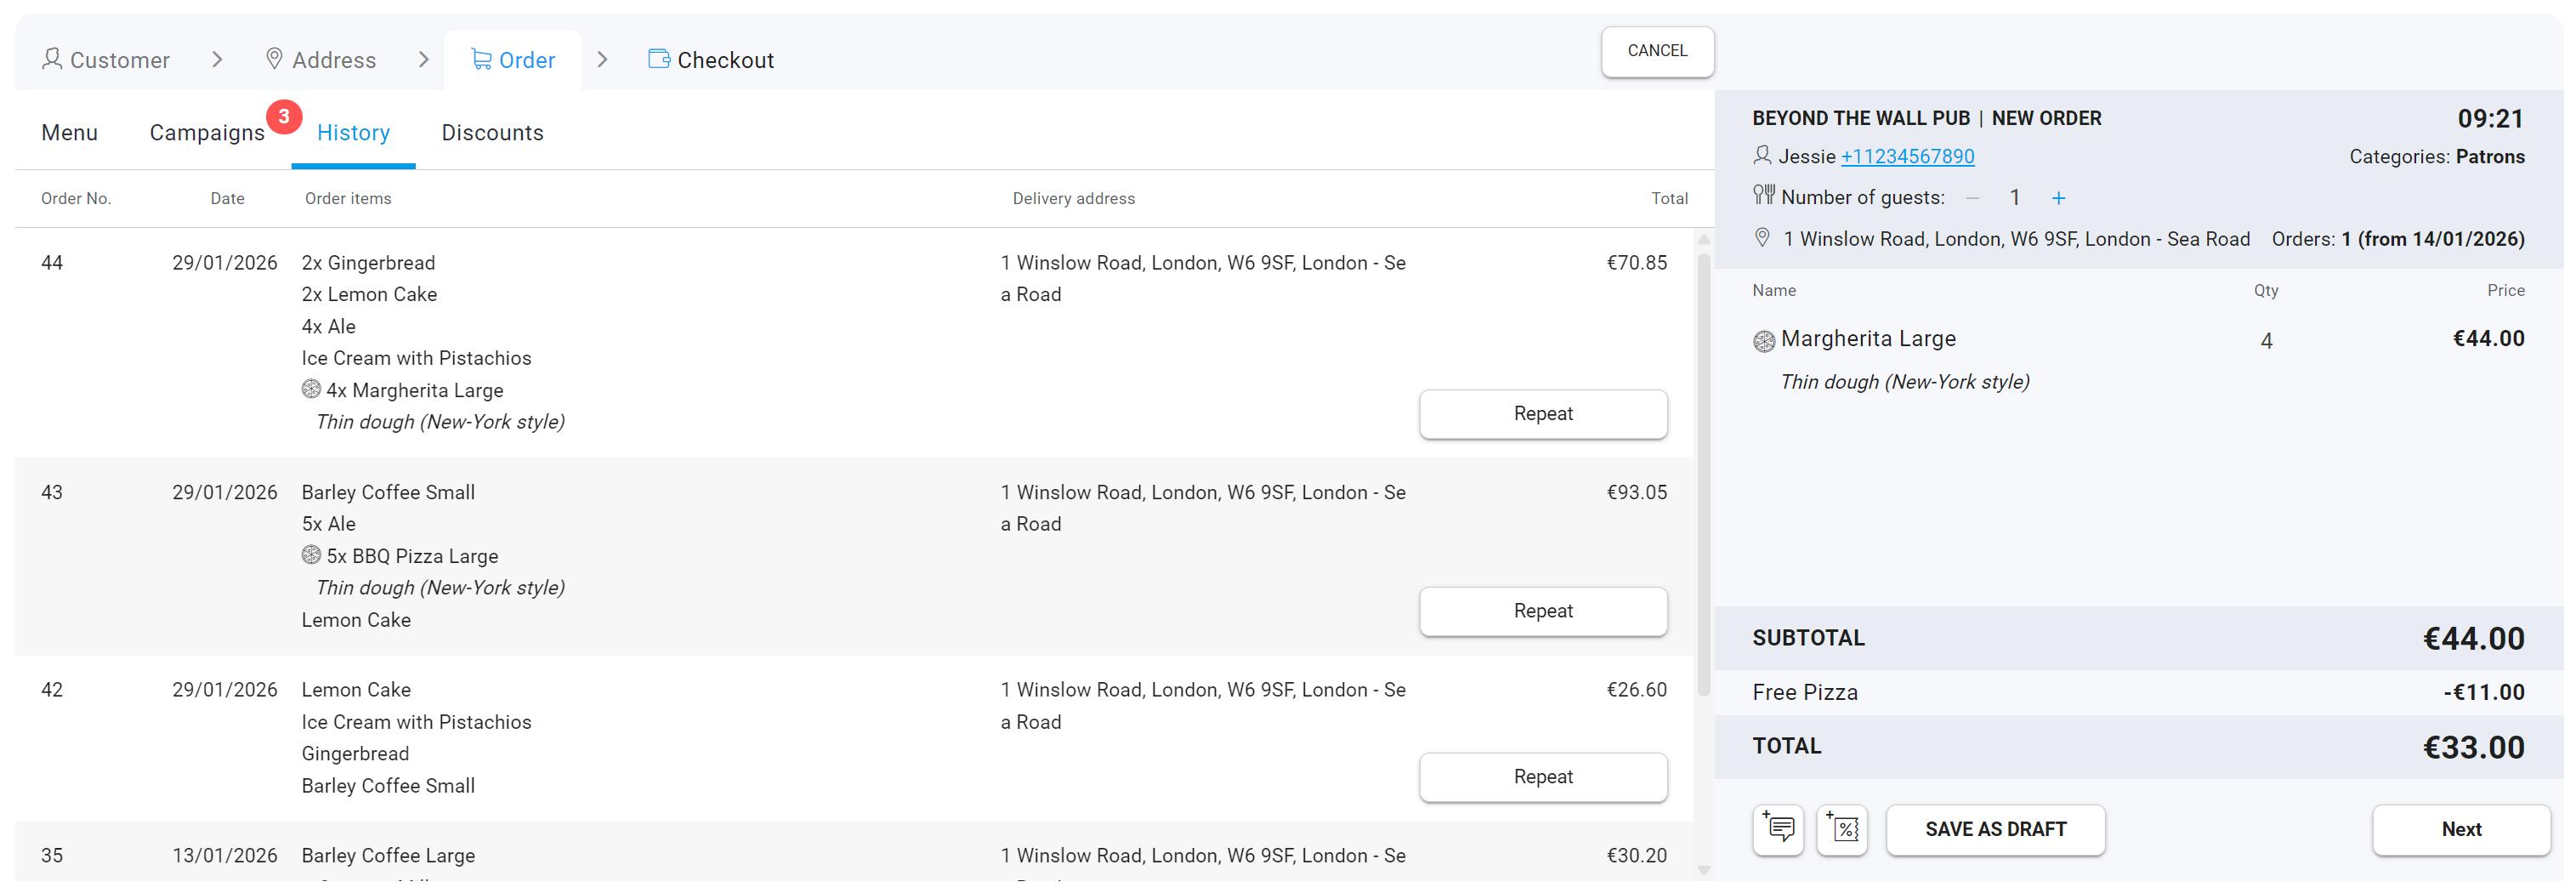The width and height of the screenshot is (2576, 893).
Task: Repeat order number 44
Action: click(x=1542, y=413)
